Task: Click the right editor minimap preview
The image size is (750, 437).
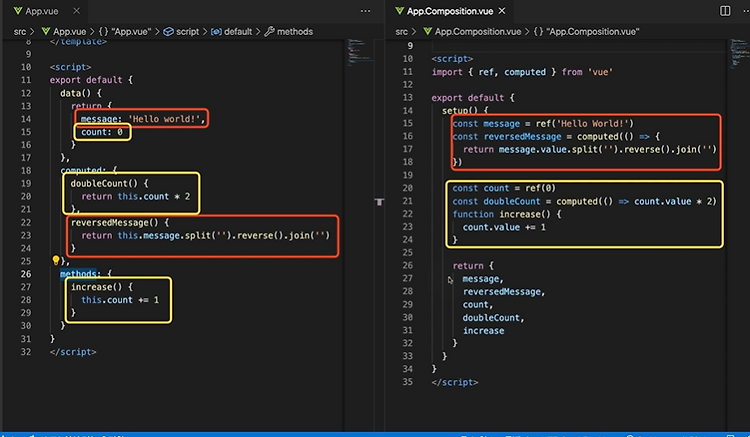Action: [739, 54]
